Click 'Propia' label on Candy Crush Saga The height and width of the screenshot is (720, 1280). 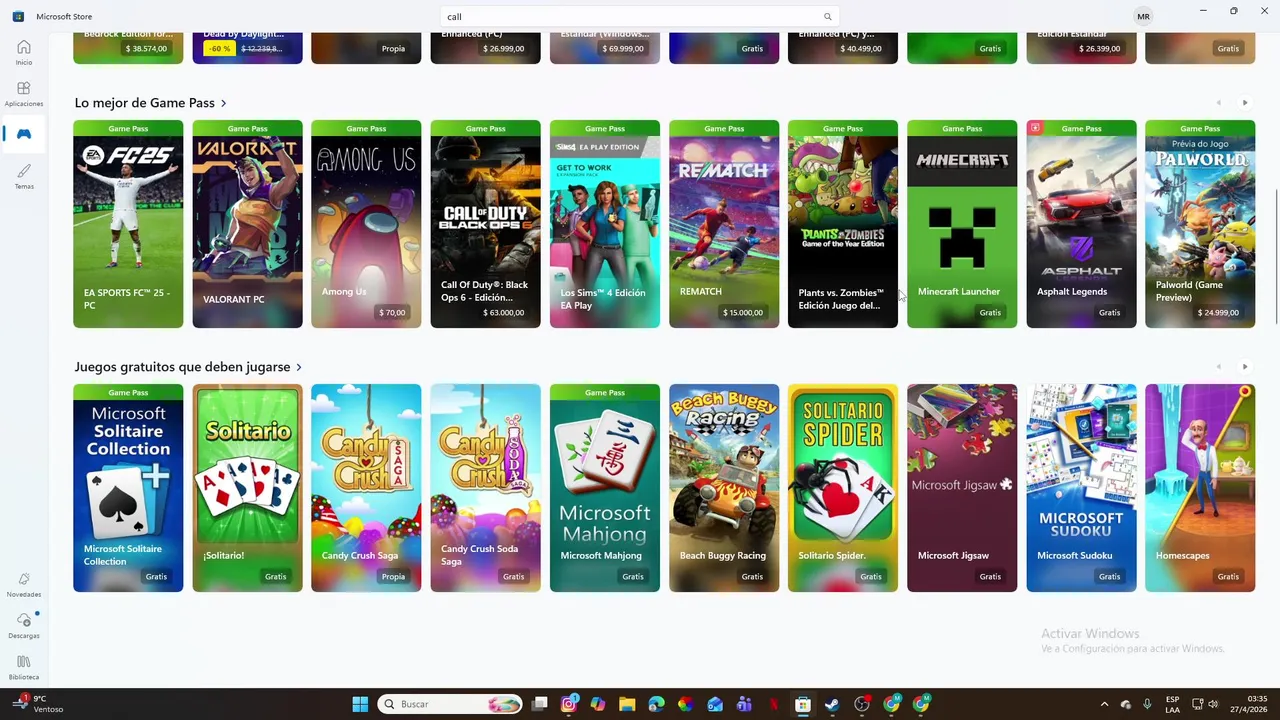(x=393, y=576)
